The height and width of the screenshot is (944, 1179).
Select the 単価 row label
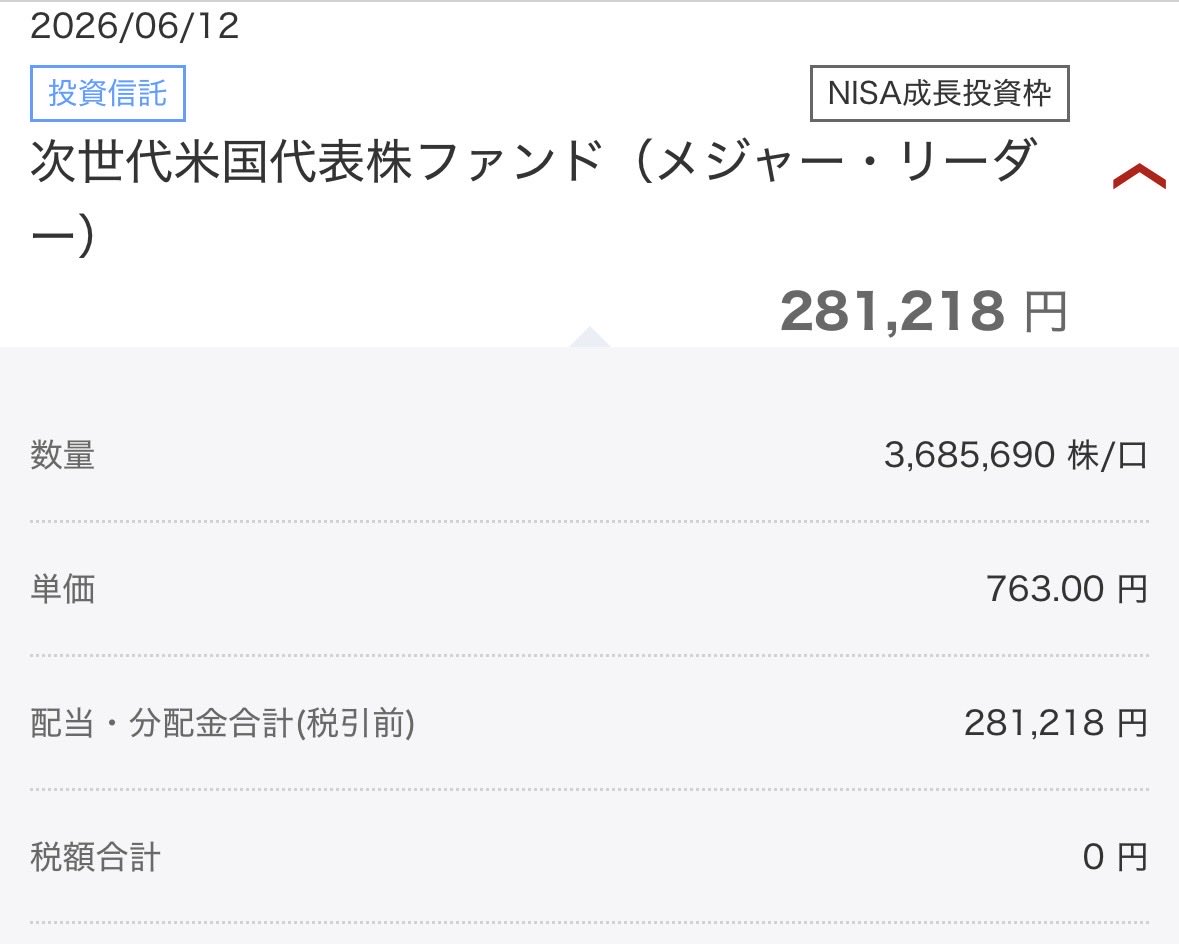[62, 589]
